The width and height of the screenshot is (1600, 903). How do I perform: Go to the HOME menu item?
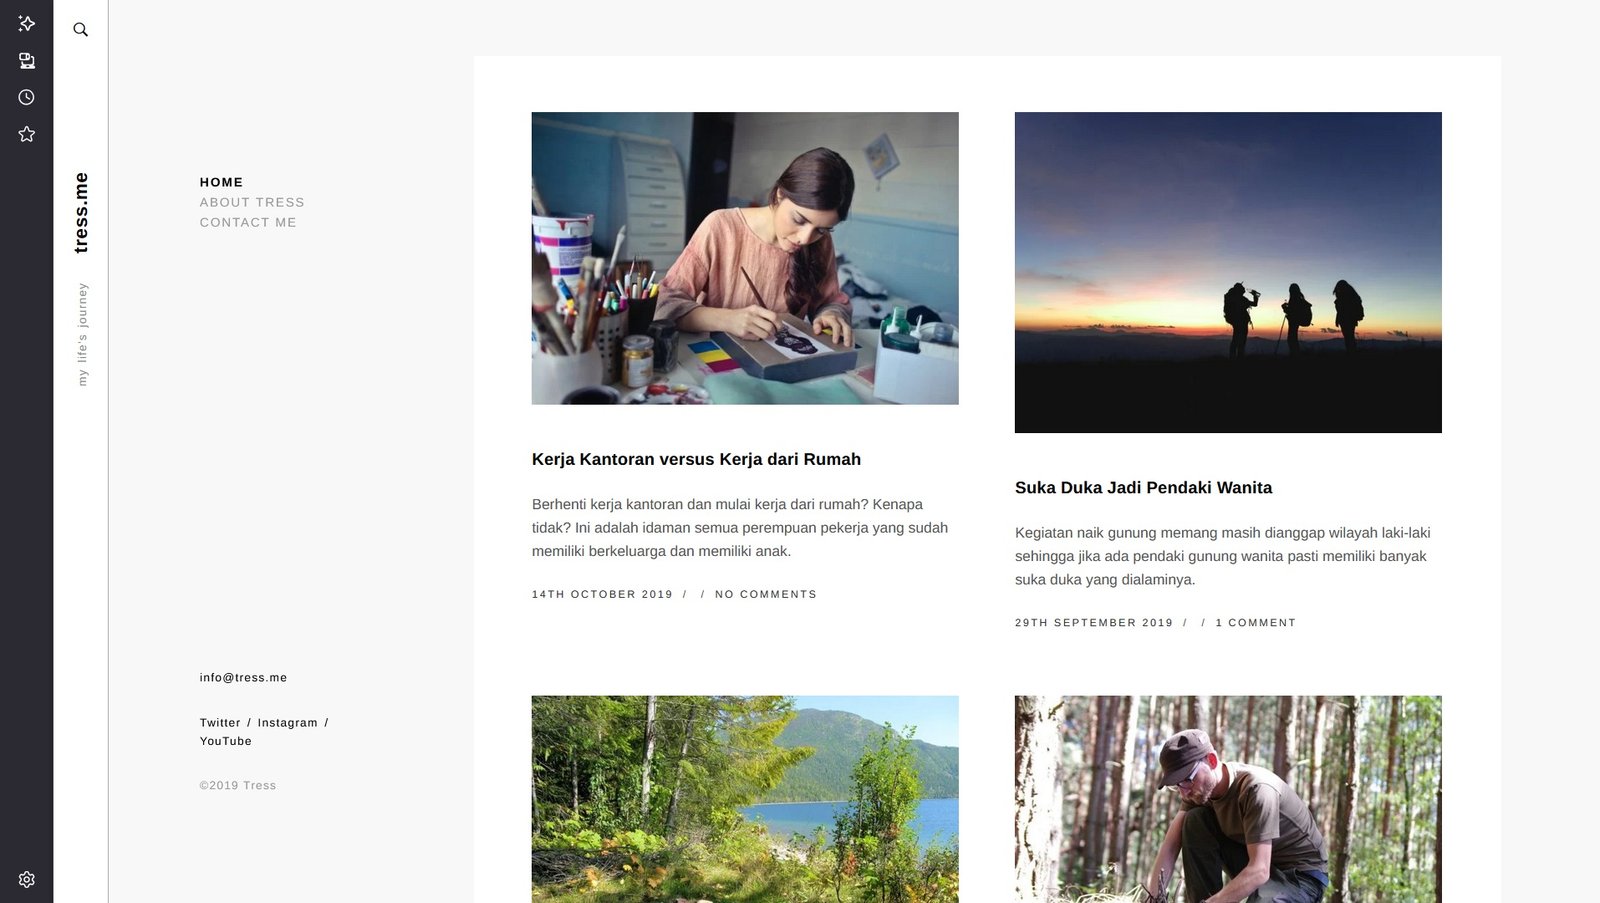click(221, 182)
